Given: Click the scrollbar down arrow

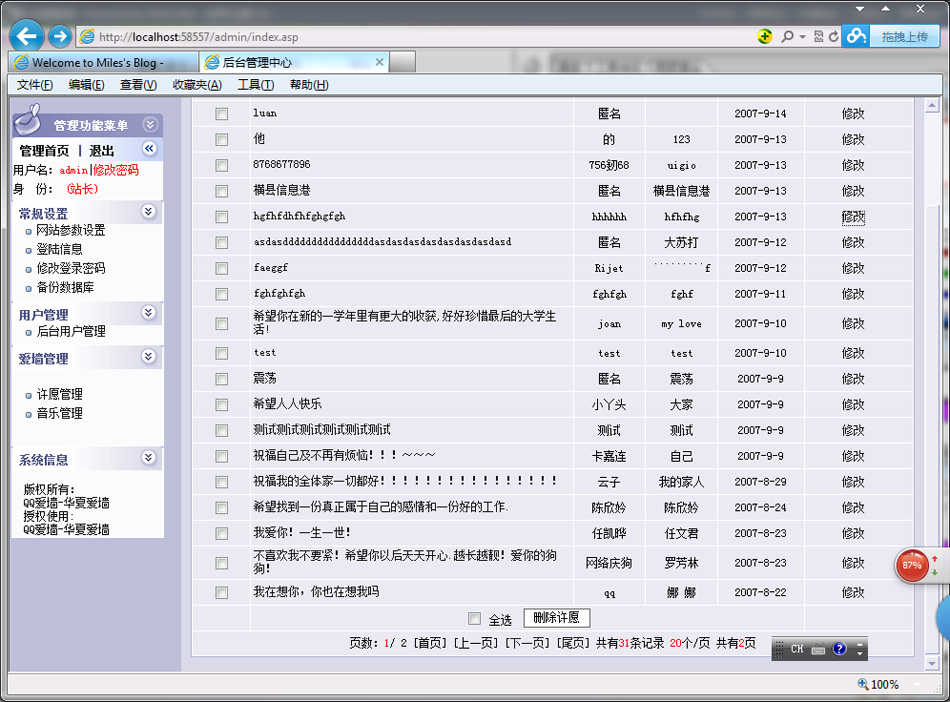Looking at the screenshot, I should tap(932, 664).
